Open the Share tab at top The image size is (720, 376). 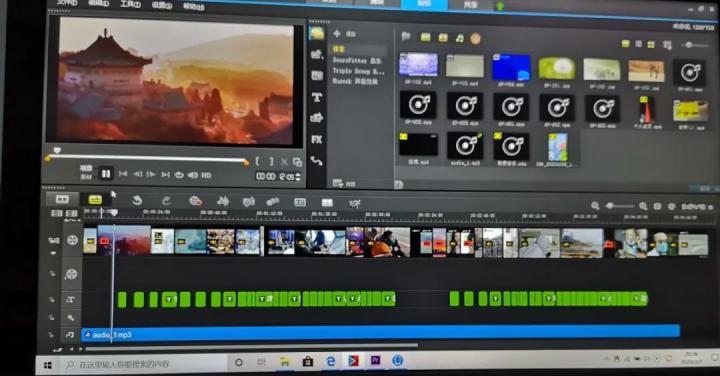point(470,4)
